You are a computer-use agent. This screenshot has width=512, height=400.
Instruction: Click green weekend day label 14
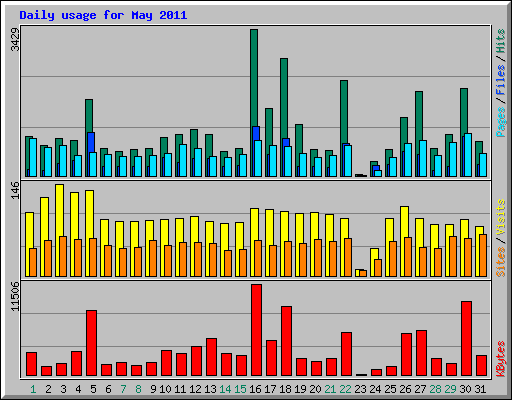pyautogui.click(x=225, y=389)
